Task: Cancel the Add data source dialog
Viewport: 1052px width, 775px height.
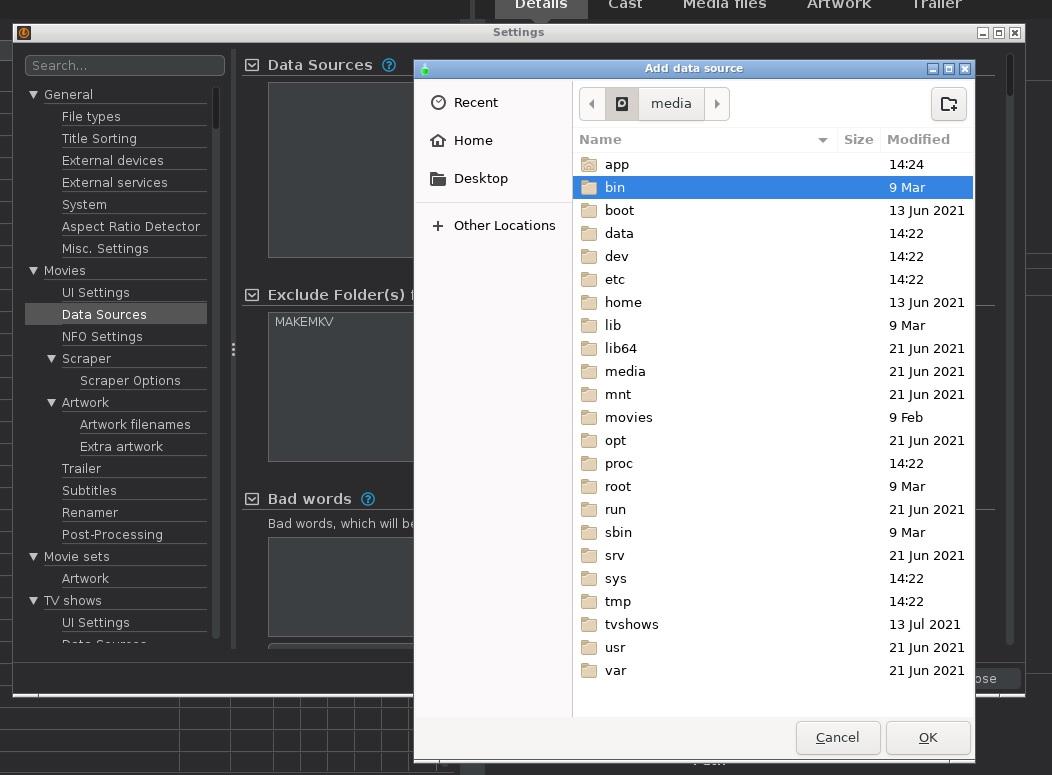Action: click(x=837, y=738)
